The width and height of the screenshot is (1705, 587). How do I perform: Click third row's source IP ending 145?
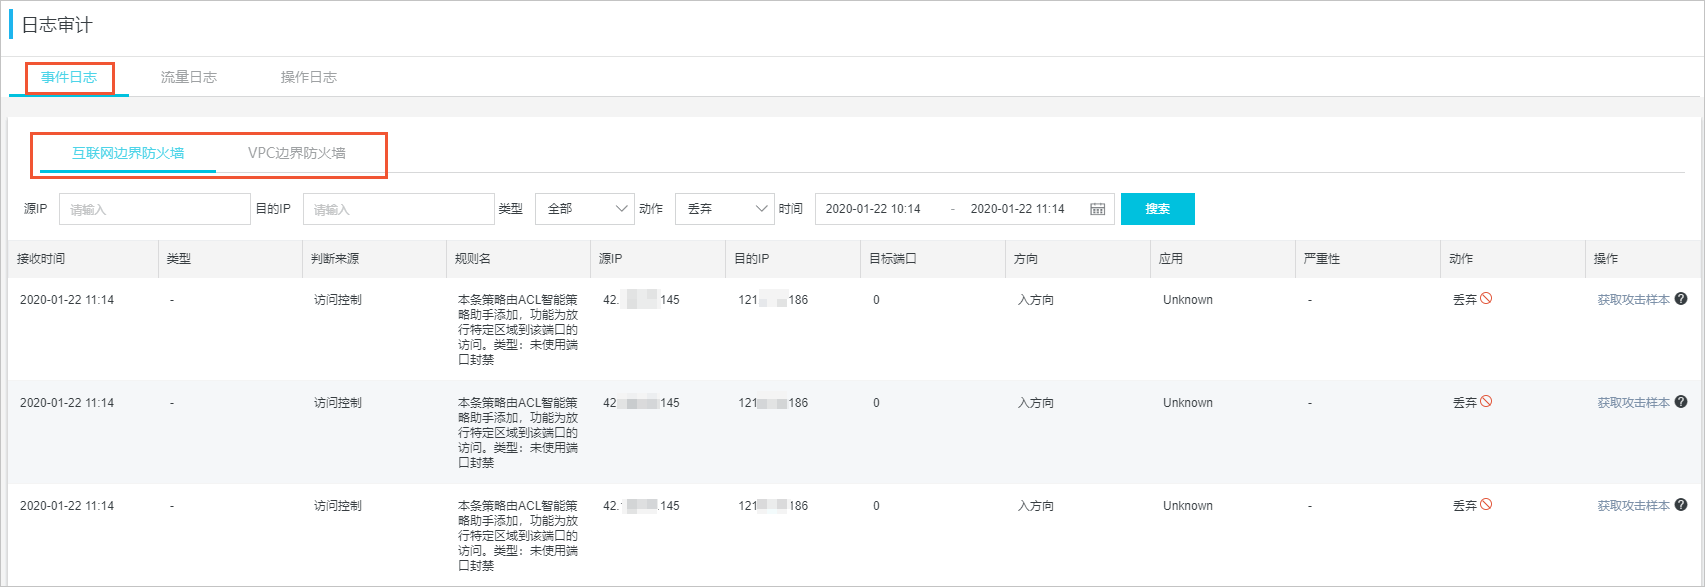(x=641, y=506)
